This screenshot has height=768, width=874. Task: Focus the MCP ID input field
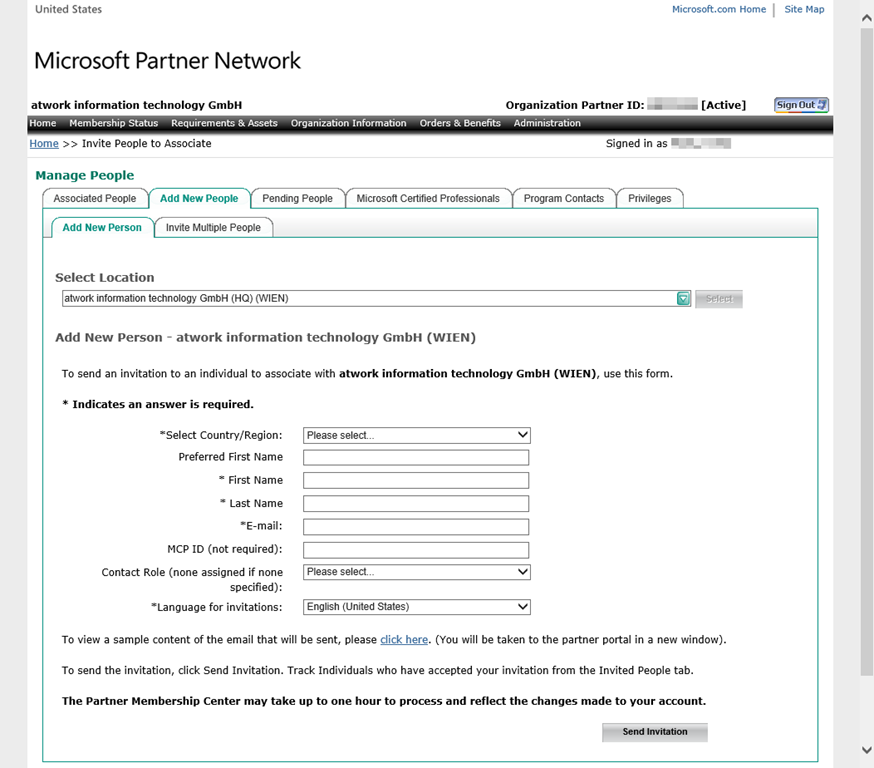tap(416, 550)
